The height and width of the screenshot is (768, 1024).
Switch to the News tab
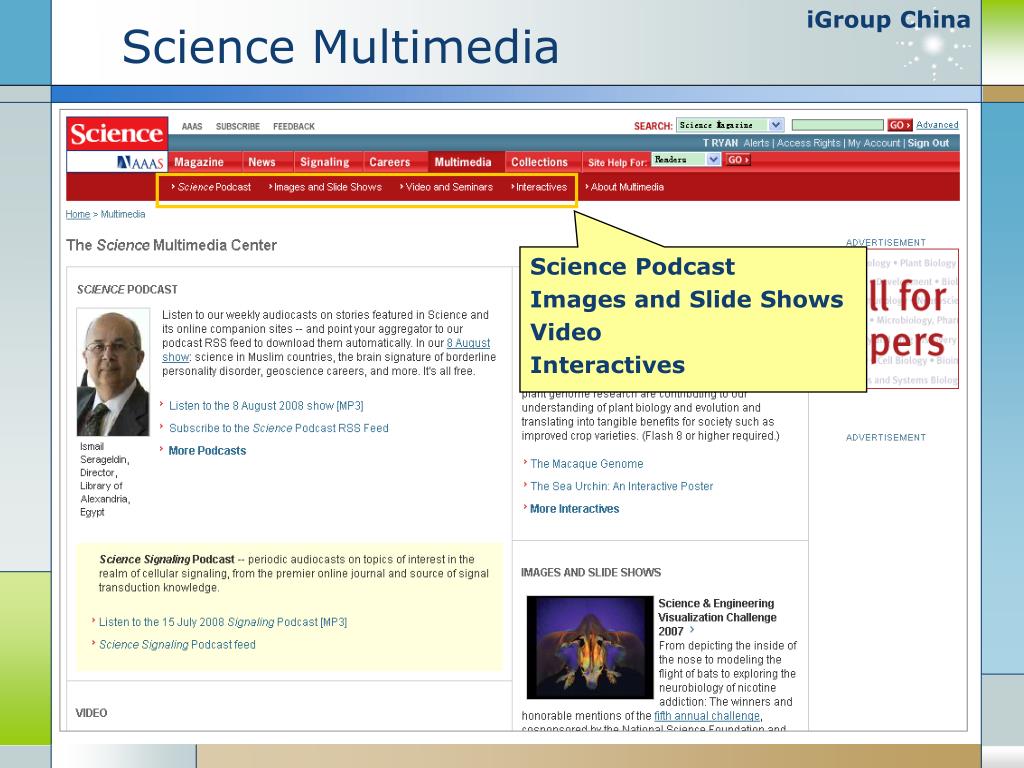262,162
